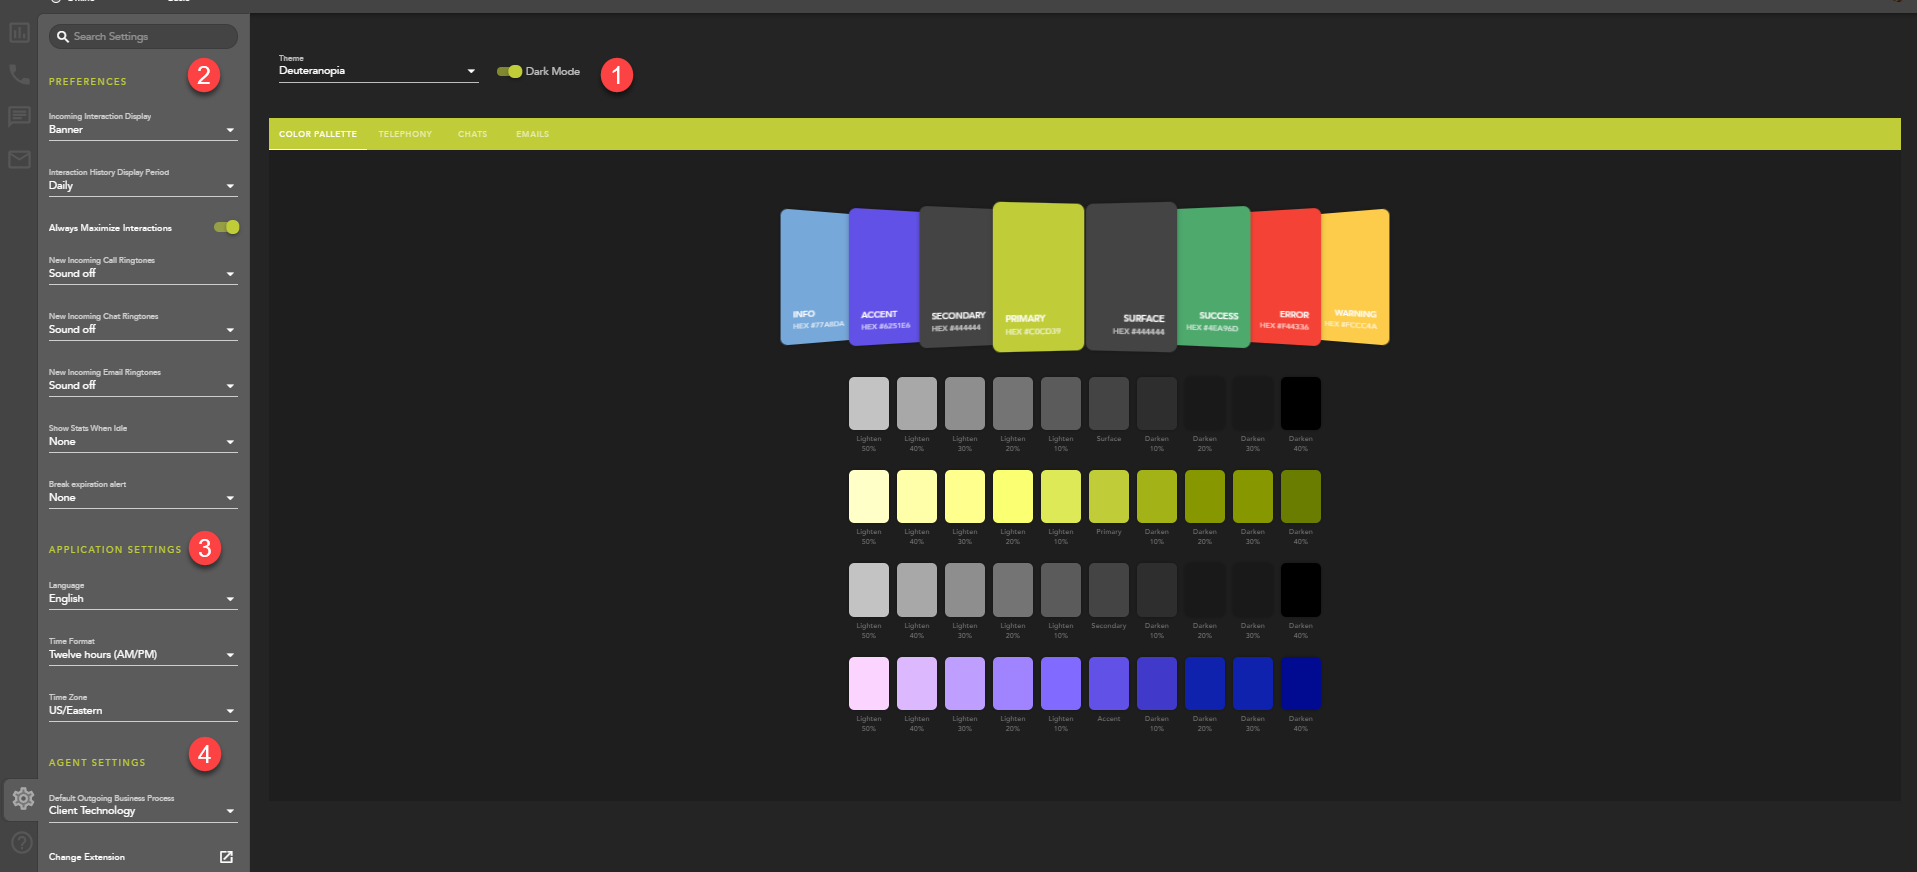Open the help question mark icon
Screen dimensions: 1917x872
(x=21, y=843)
